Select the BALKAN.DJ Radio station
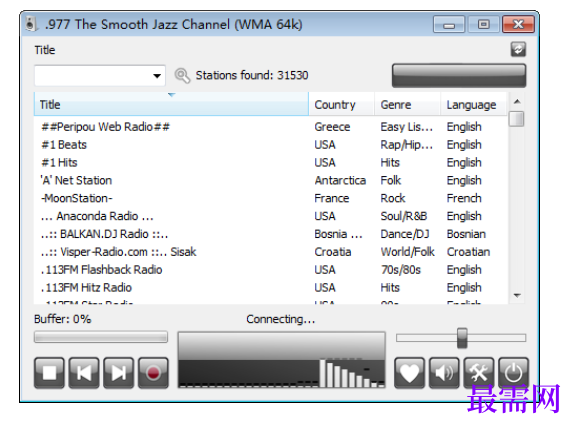This screenshot has width=579, height=430. [270, 234]
